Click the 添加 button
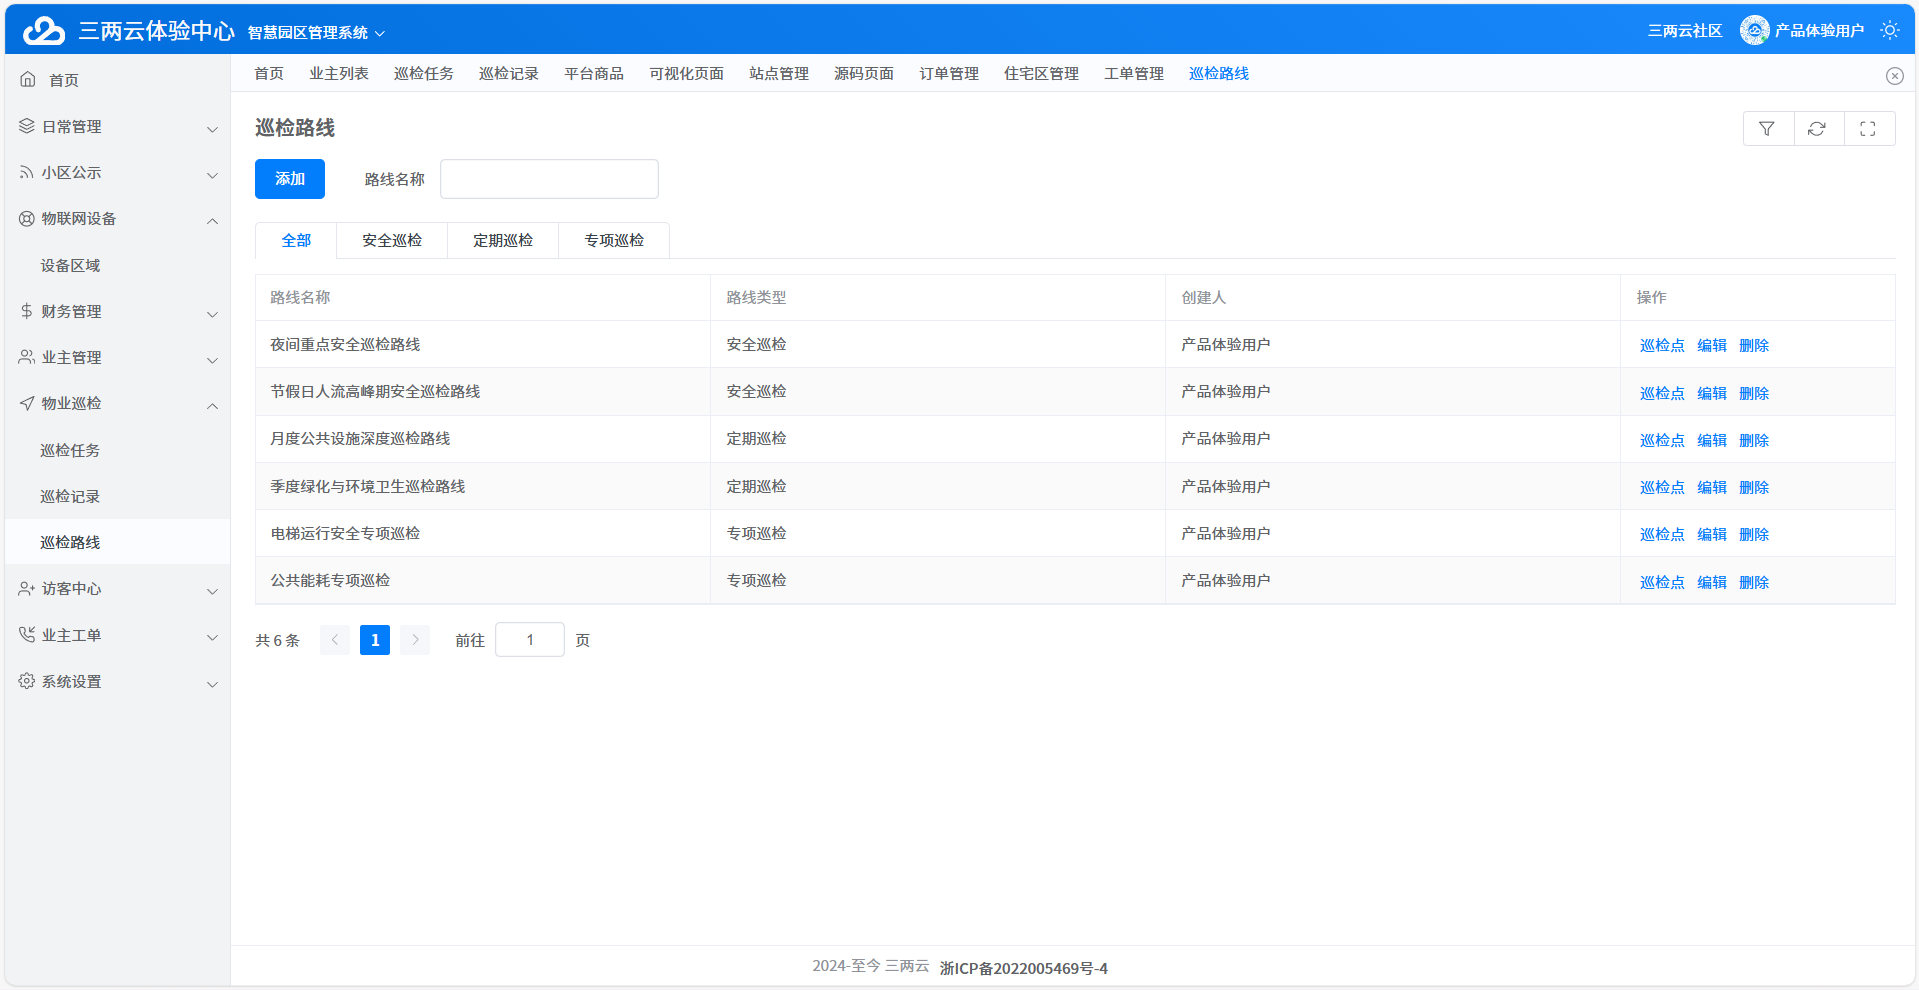 pos(289,178)
